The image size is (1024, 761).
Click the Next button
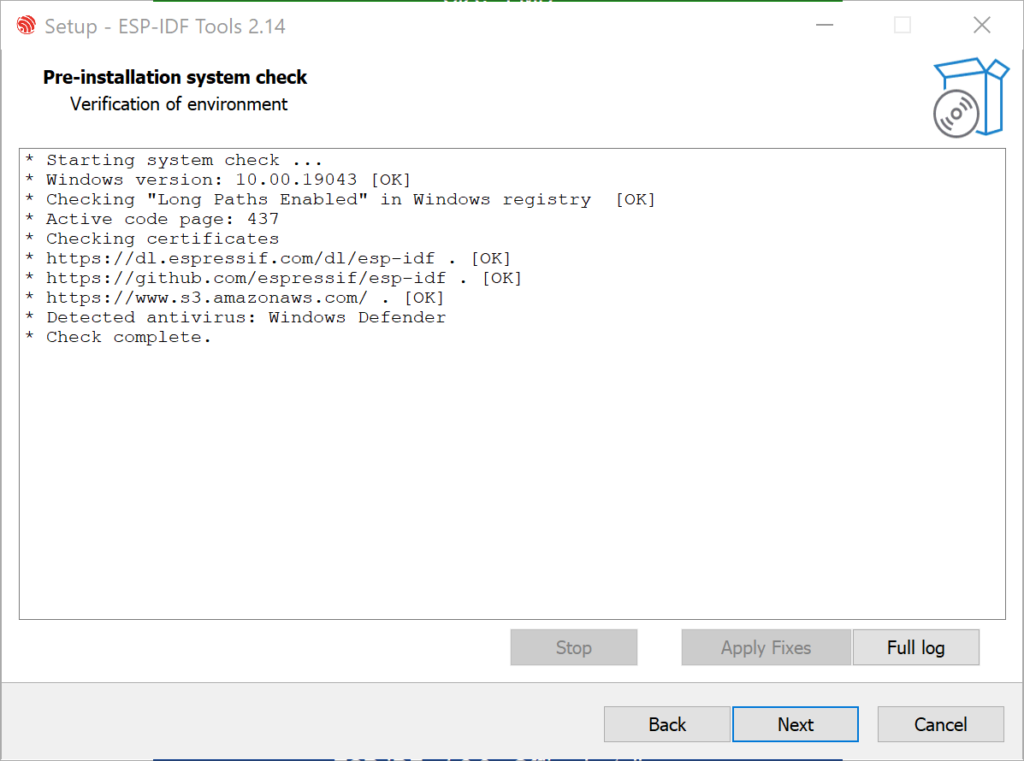[795, 724]
